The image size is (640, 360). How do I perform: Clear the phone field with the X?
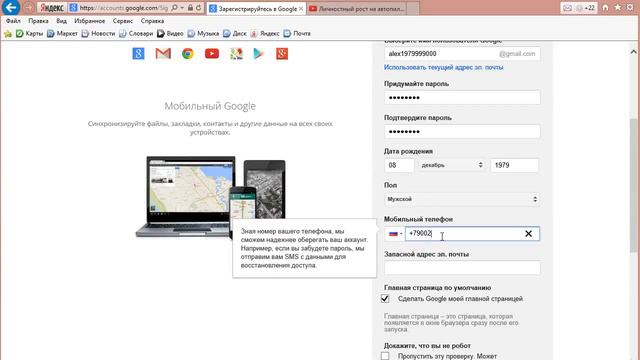click(x=528, y=233)
